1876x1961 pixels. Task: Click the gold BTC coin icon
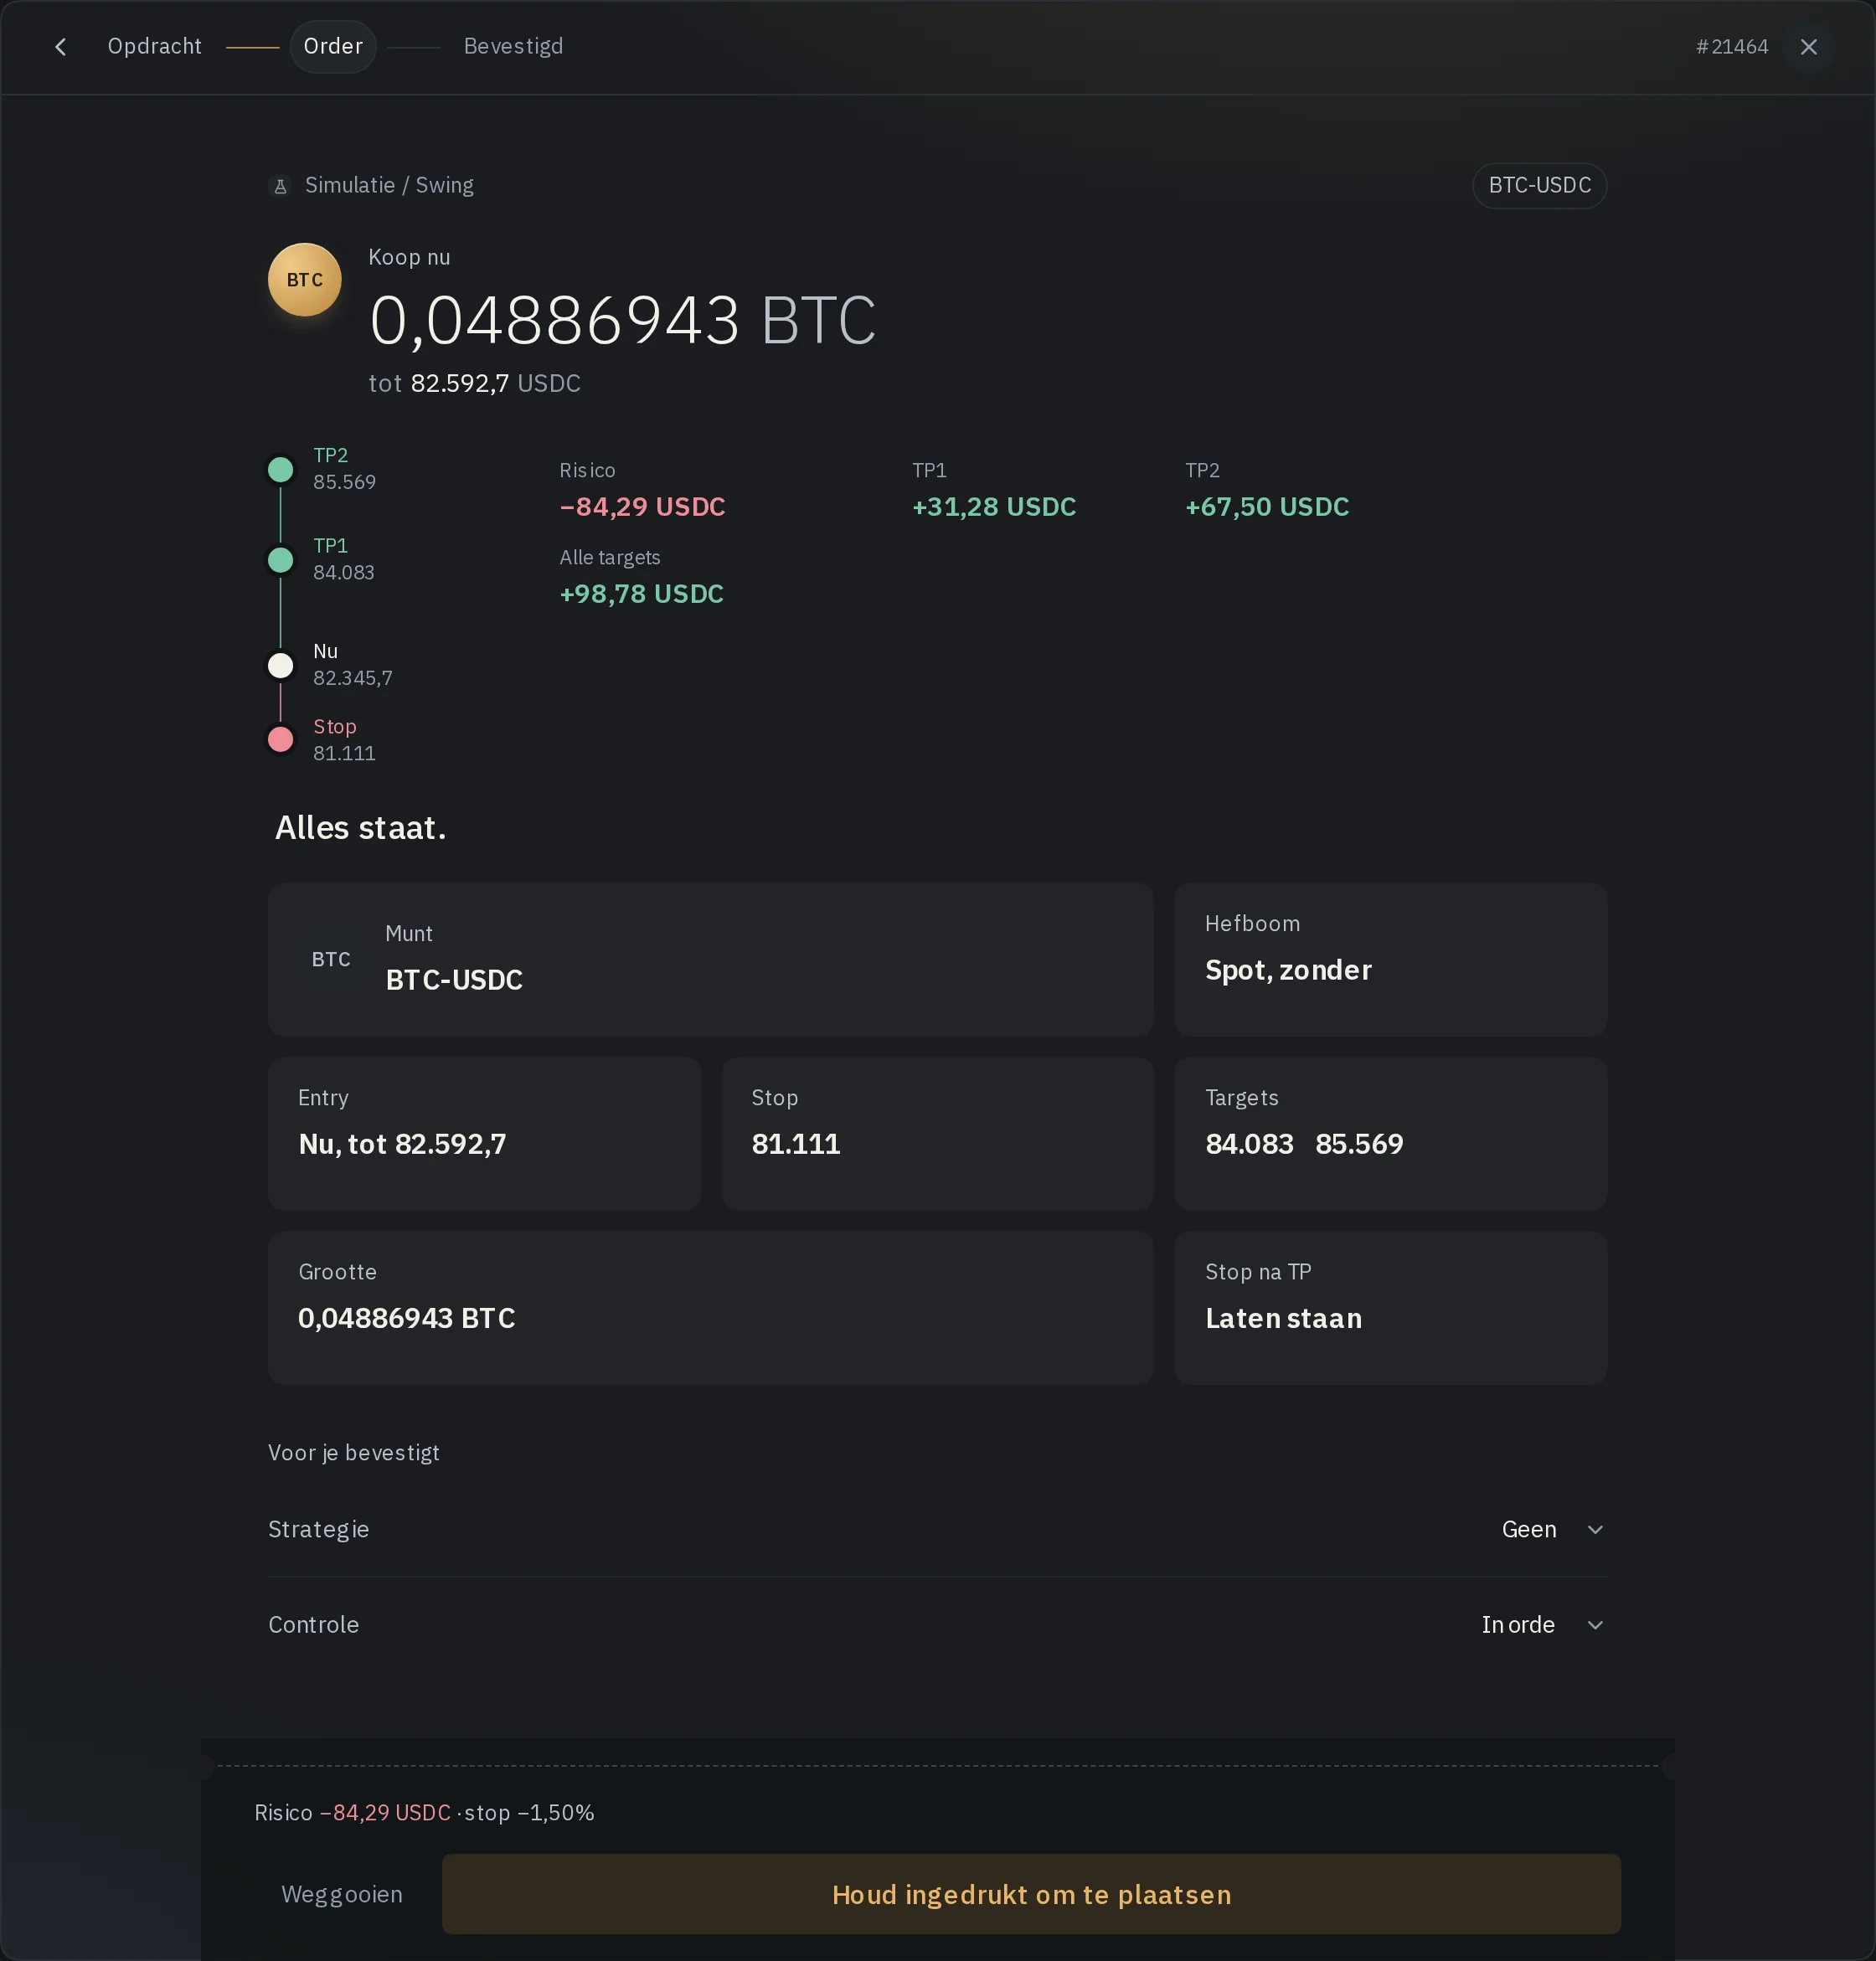pos(305,280)
